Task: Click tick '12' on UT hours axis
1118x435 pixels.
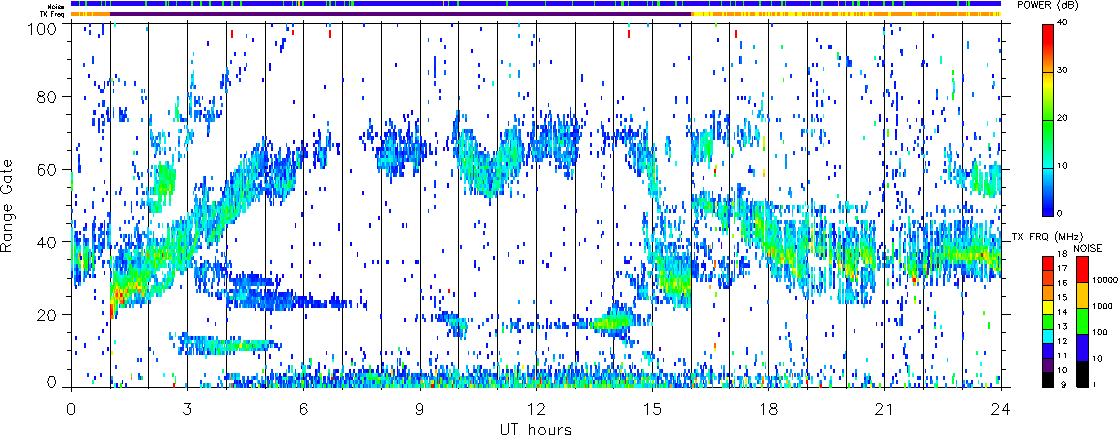Action: click(536, 409)
